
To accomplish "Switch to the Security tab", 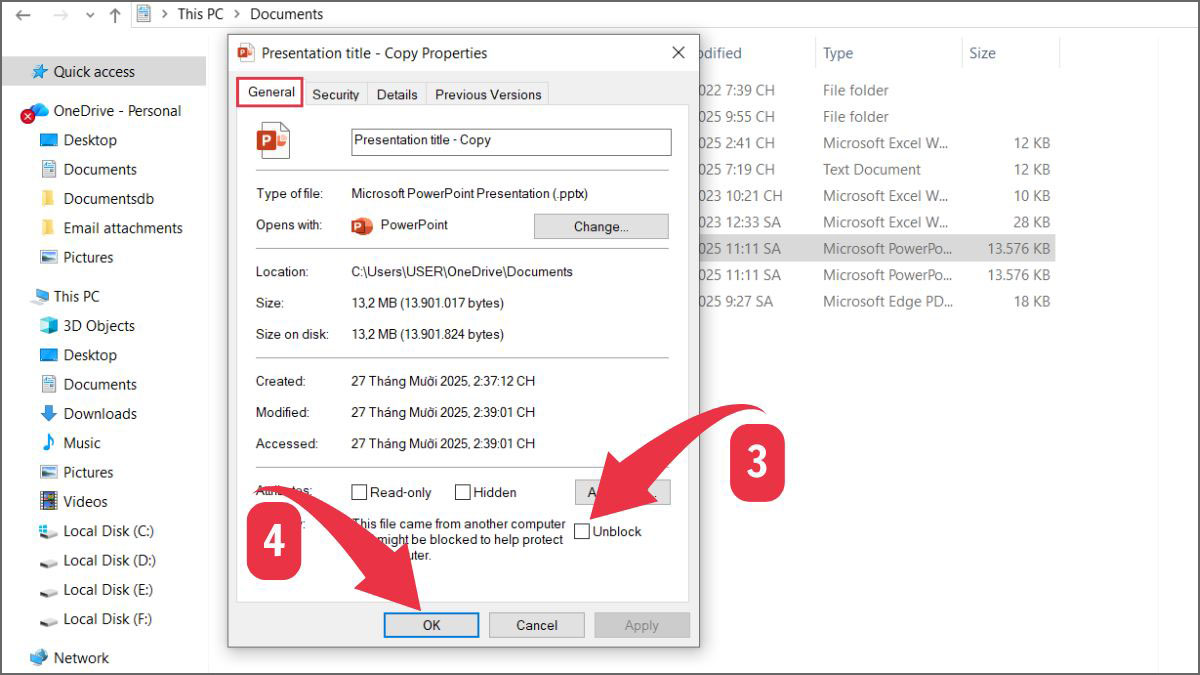I will point(335,94).
